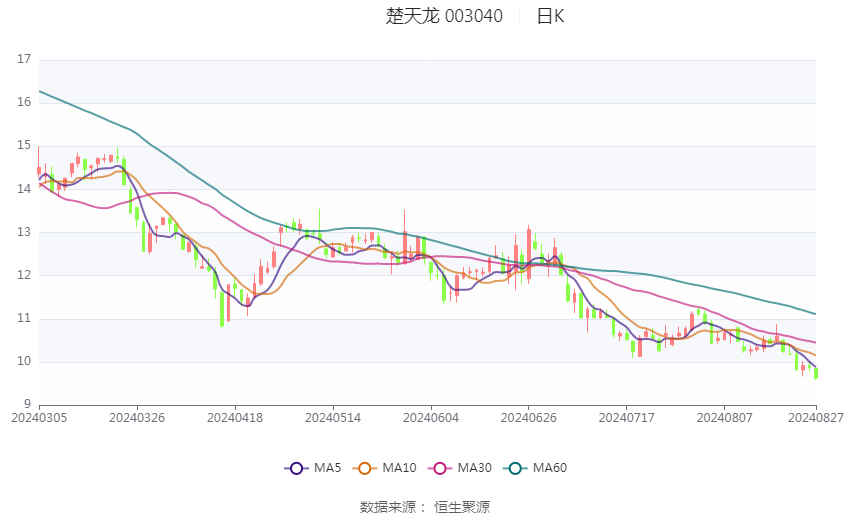Click the teal MA60 legend circle icon
Image resolution: width=850 pixels, height=517 pixels.
coord(514,468)
